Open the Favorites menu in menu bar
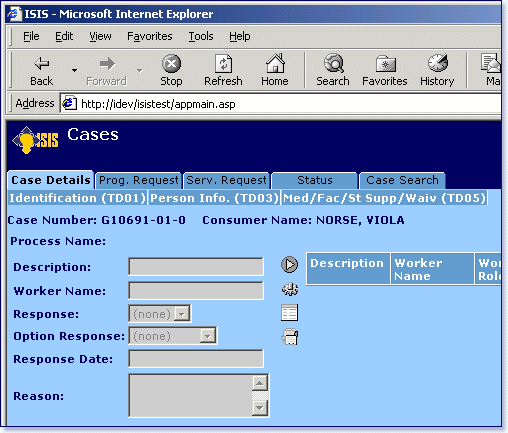 pos(150,36)
